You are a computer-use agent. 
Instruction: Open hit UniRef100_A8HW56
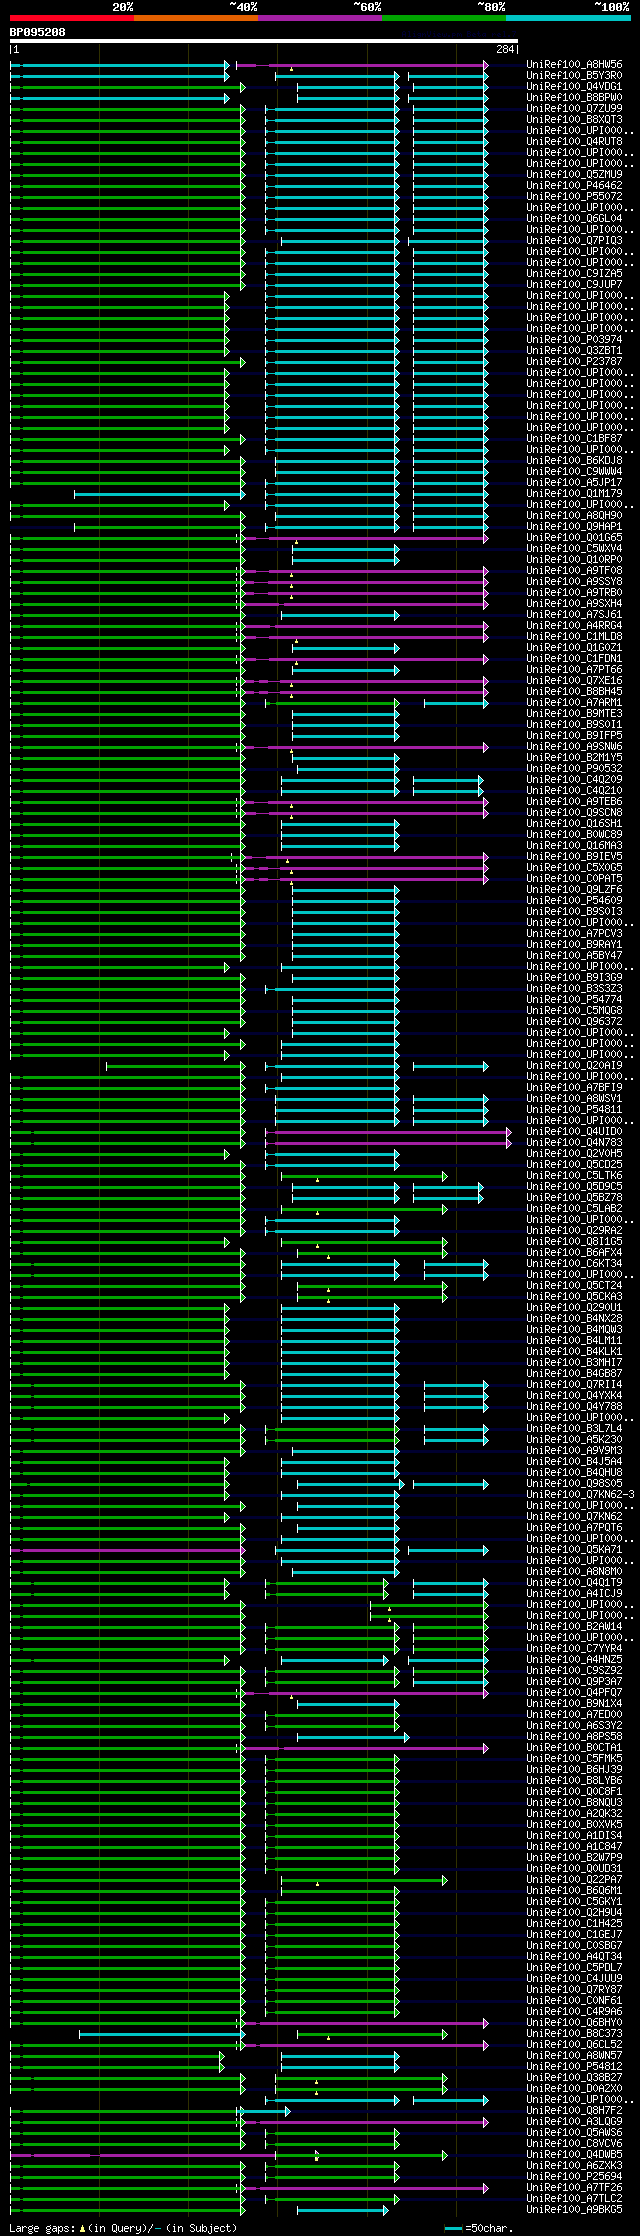point(574,64)
